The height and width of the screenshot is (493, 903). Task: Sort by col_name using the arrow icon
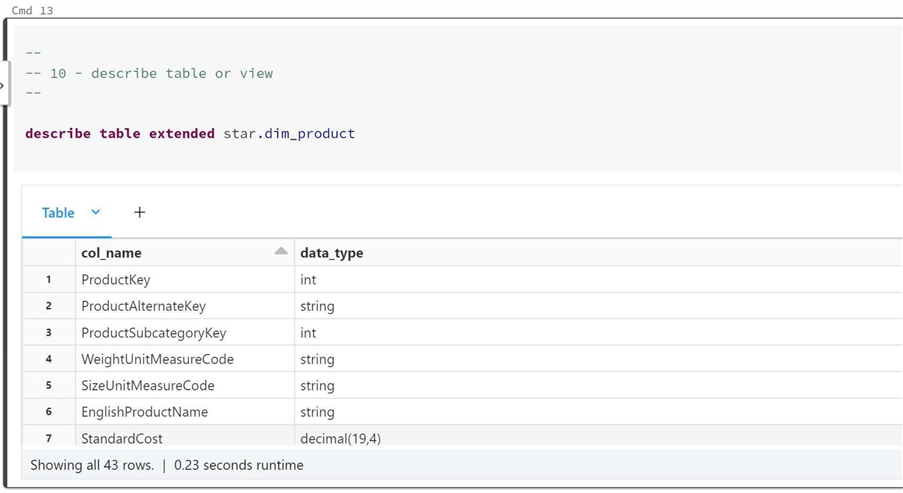pyautogui.click(x=281, y=252)
